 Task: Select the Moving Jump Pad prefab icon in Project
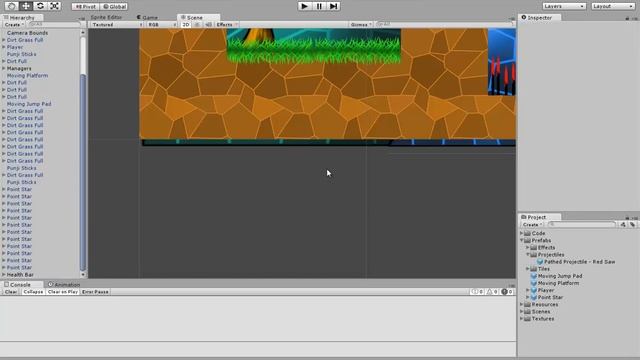[533, 276]
